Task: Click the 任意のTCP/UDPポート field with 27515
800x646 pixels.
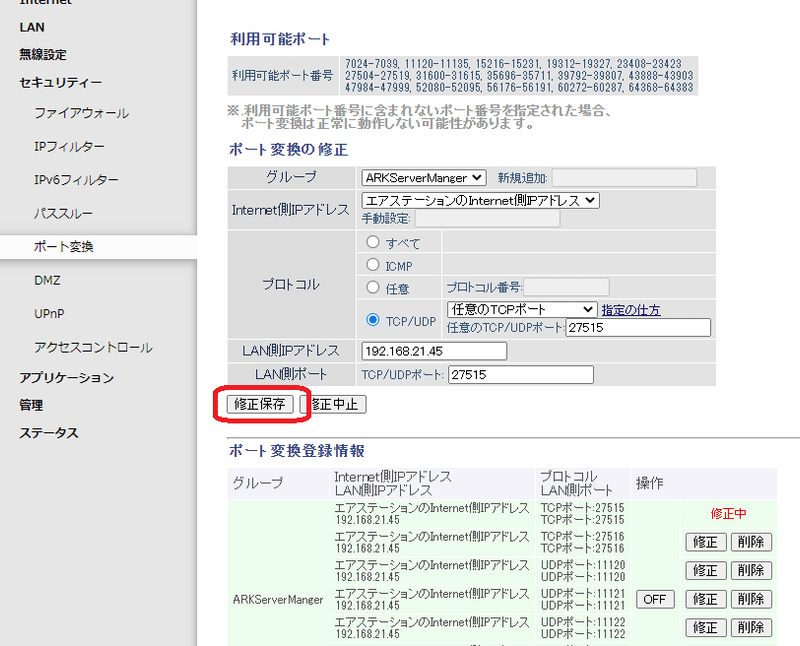Action: (638, 328)
